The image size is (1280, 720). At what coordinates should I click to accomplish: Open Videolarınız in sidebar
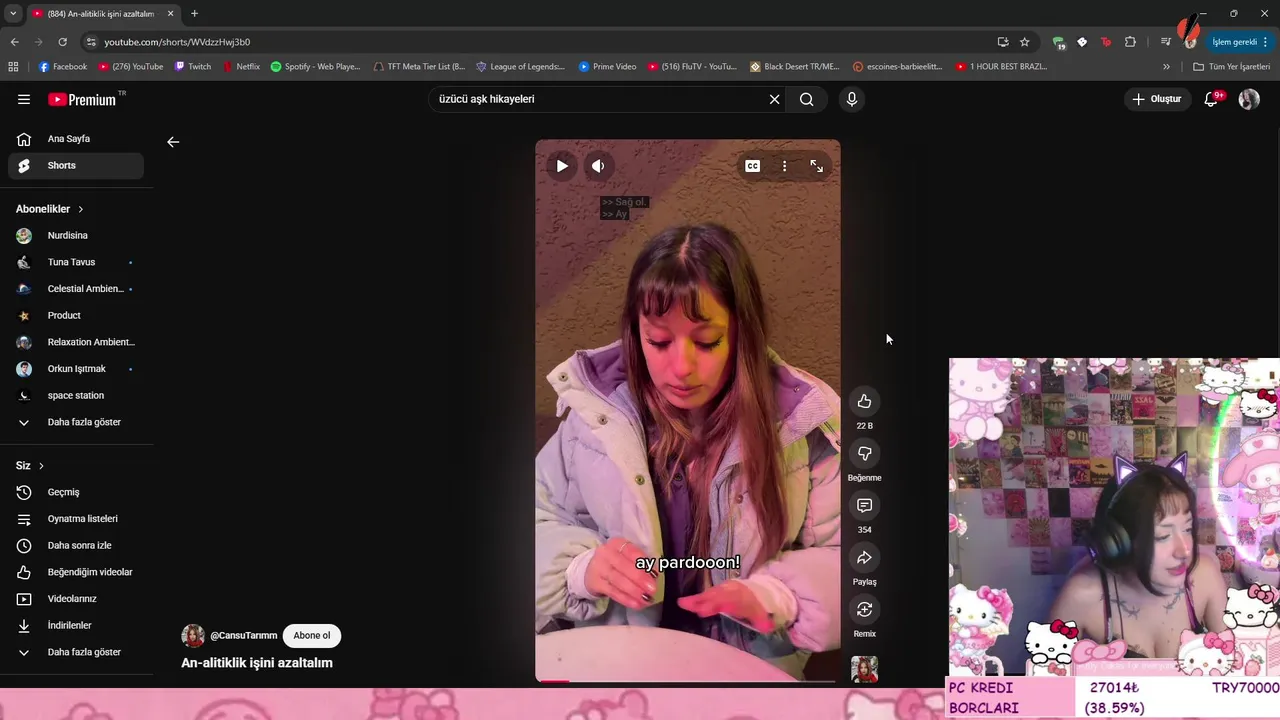tap(76, 599)
